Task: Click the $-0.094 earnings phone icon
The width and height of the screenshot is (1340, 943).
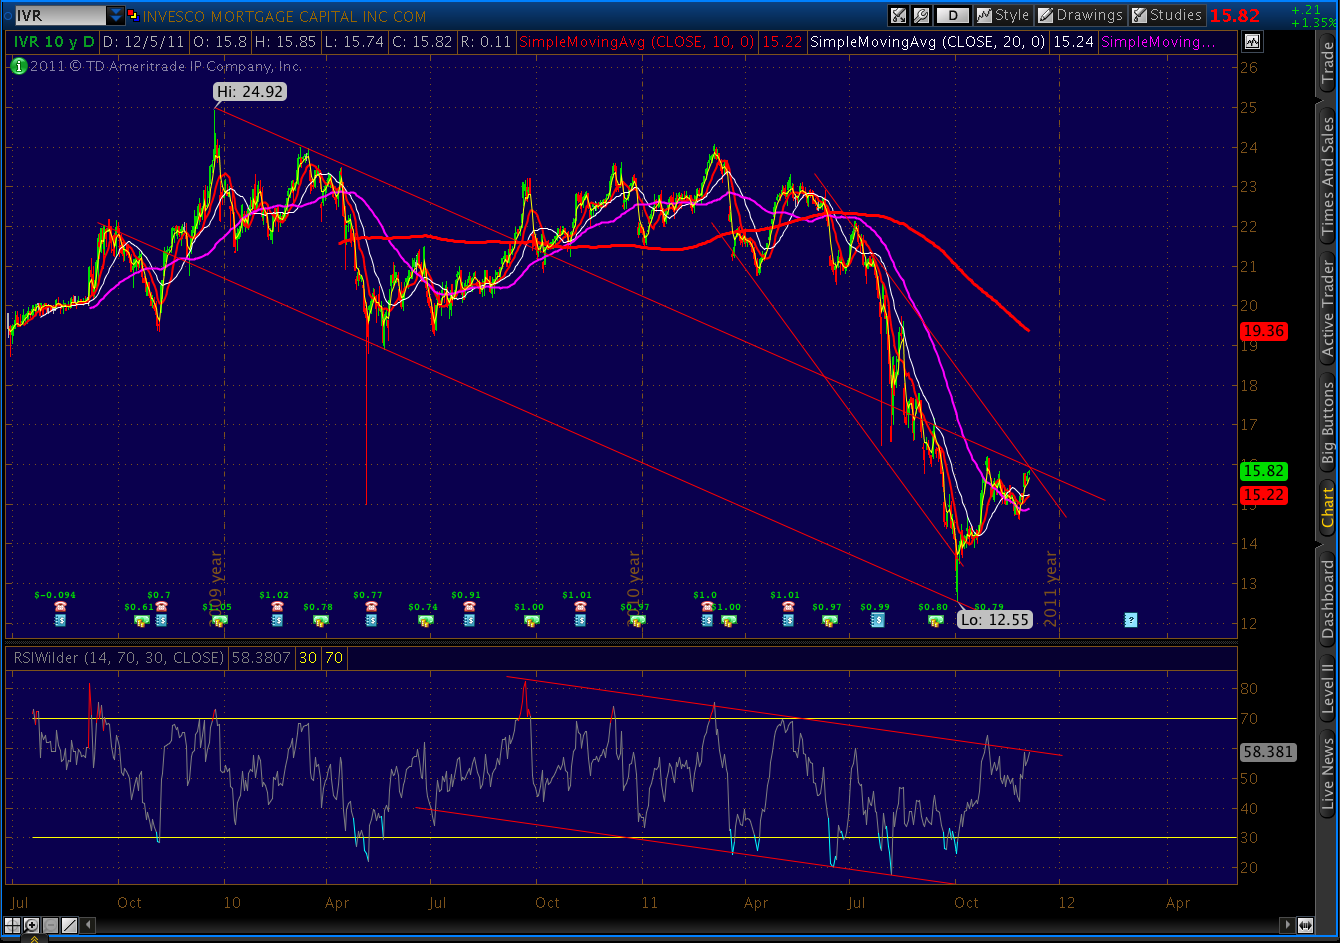Action: coord(60,606)
